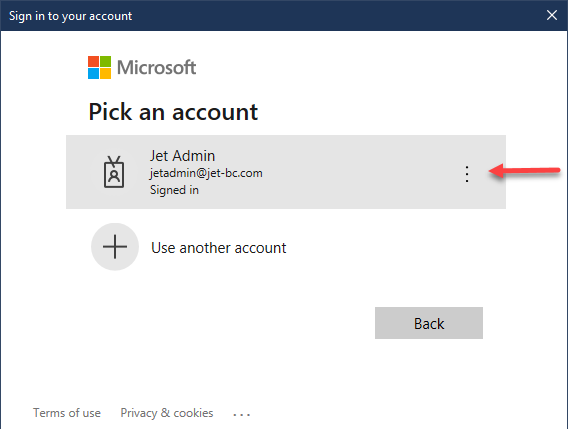Open the Privacy & cookies link
The width and height of the screenshot is (568, 429).
click(167, 413)
